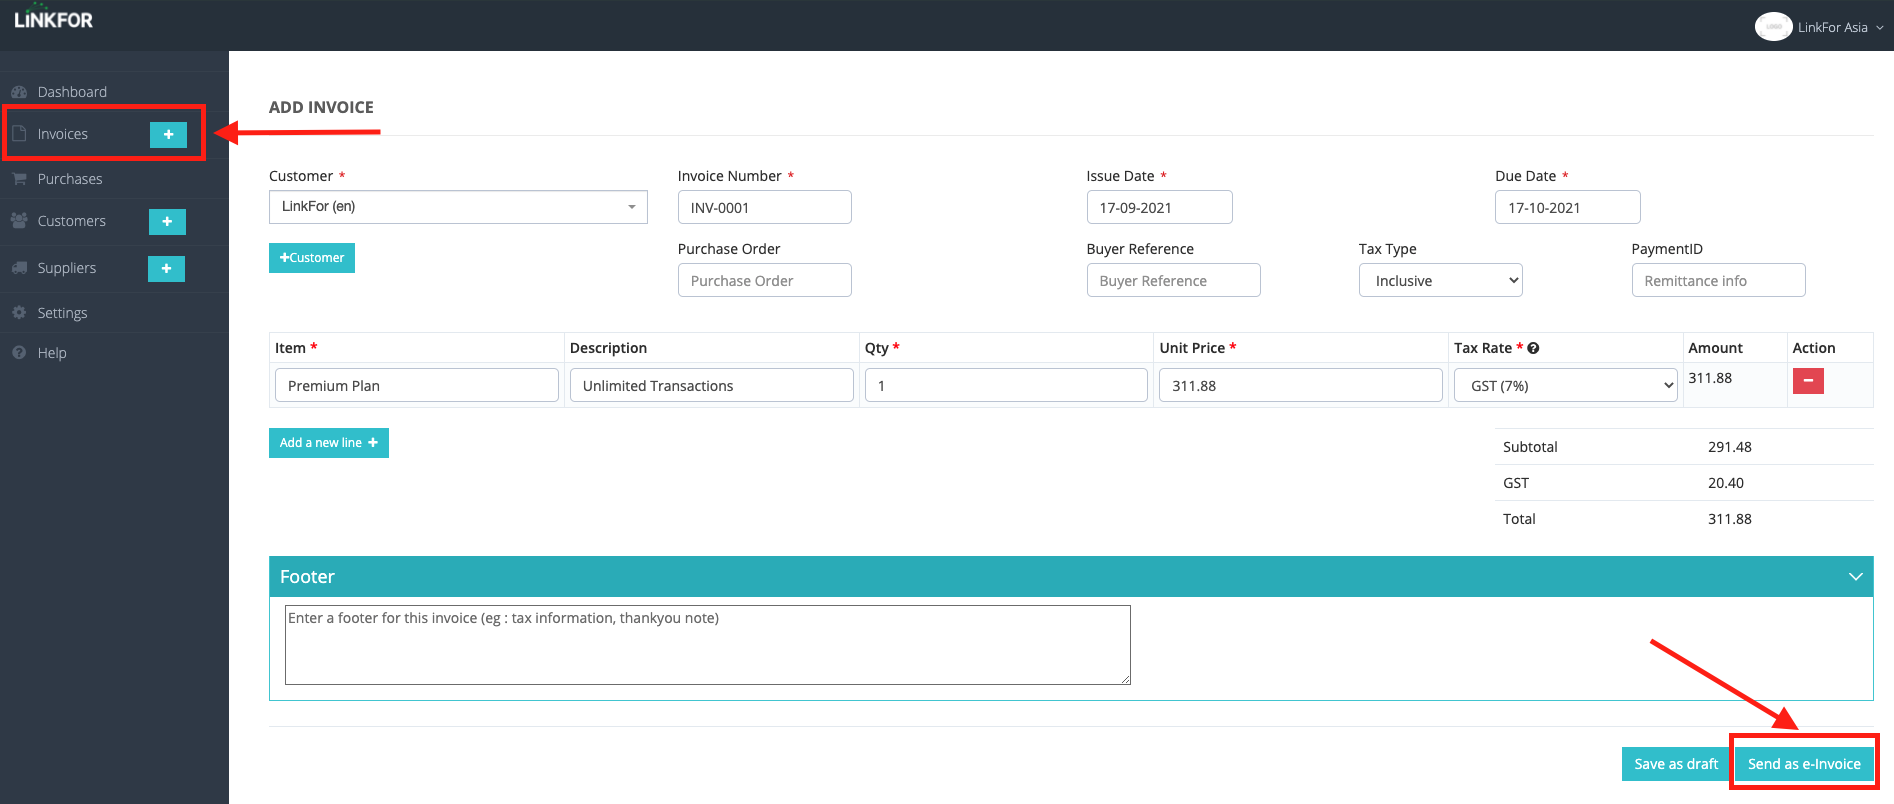Add a new invoice with plus button

point(168,134)
